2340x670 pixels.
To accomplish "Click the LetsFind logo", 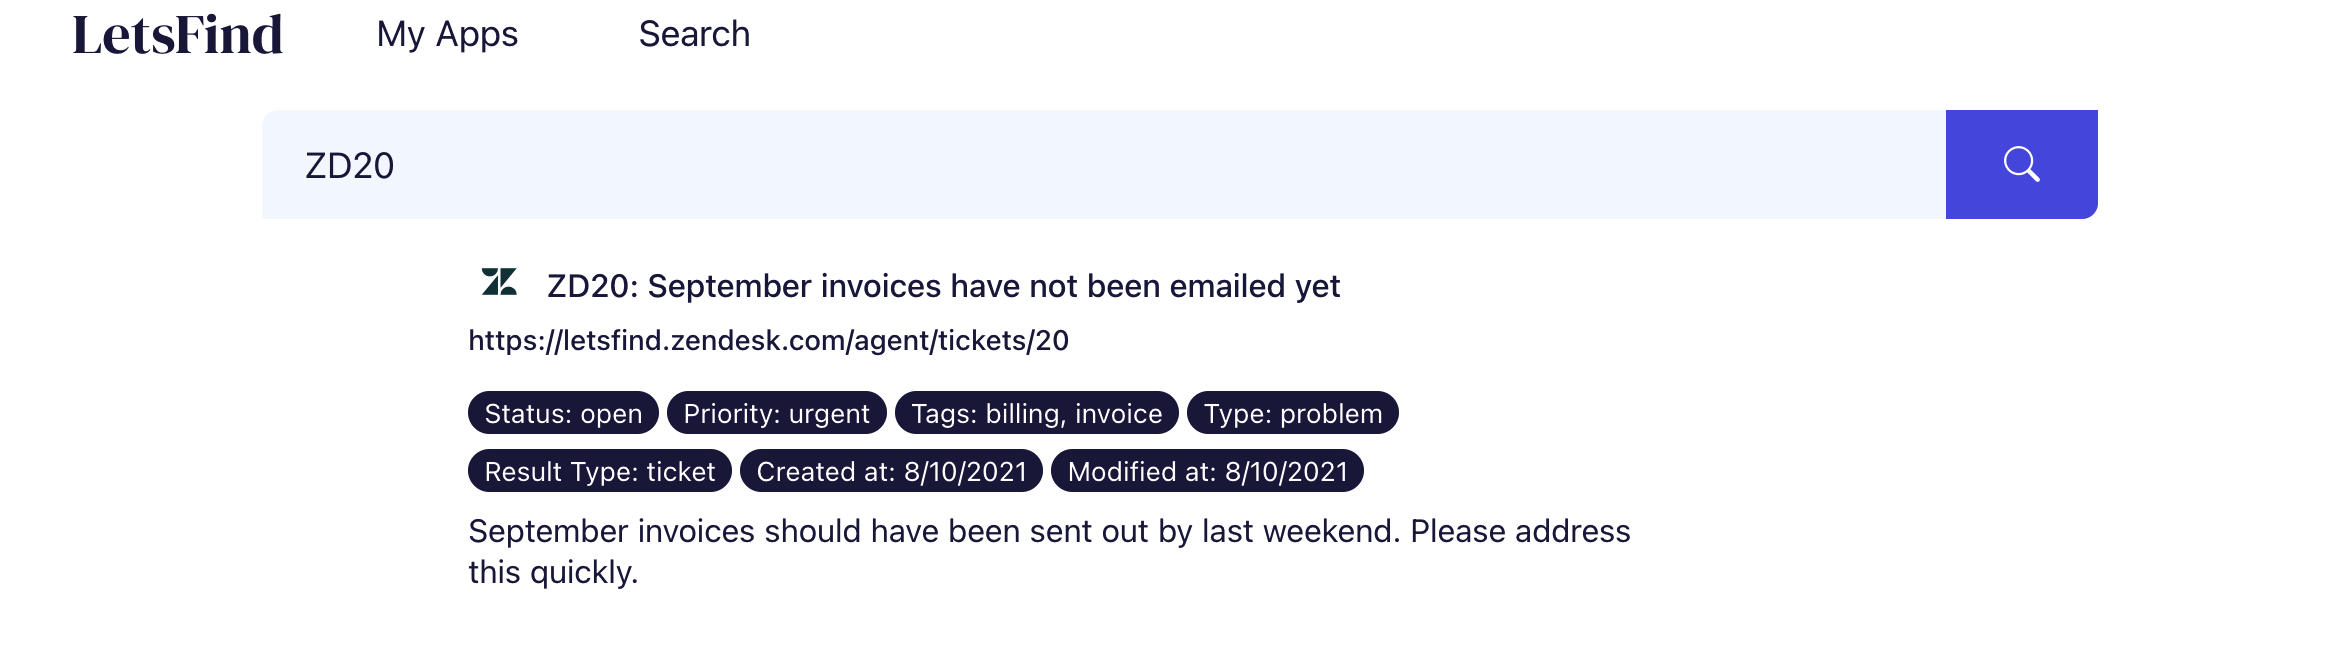I will pyautogui.click(x=178, y=35).
